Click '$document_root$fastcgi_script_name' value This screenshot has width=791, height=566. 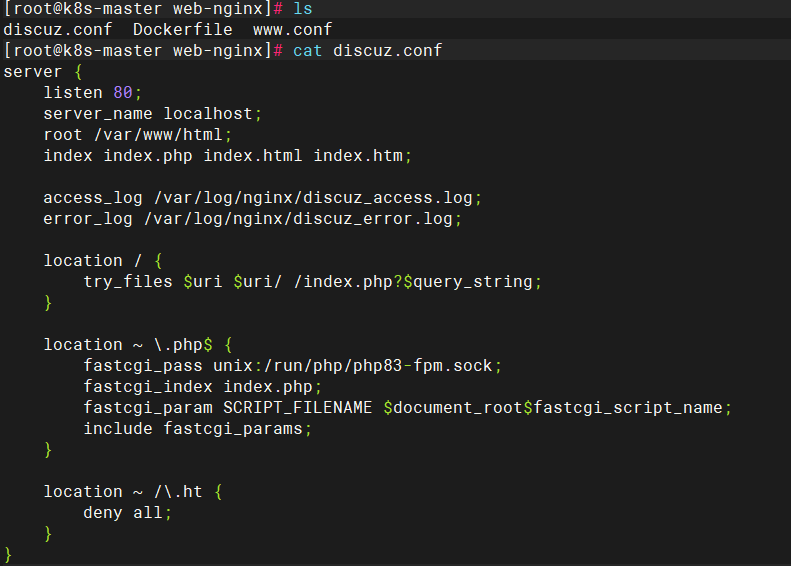pyautogui.click(x=553, y=408)
